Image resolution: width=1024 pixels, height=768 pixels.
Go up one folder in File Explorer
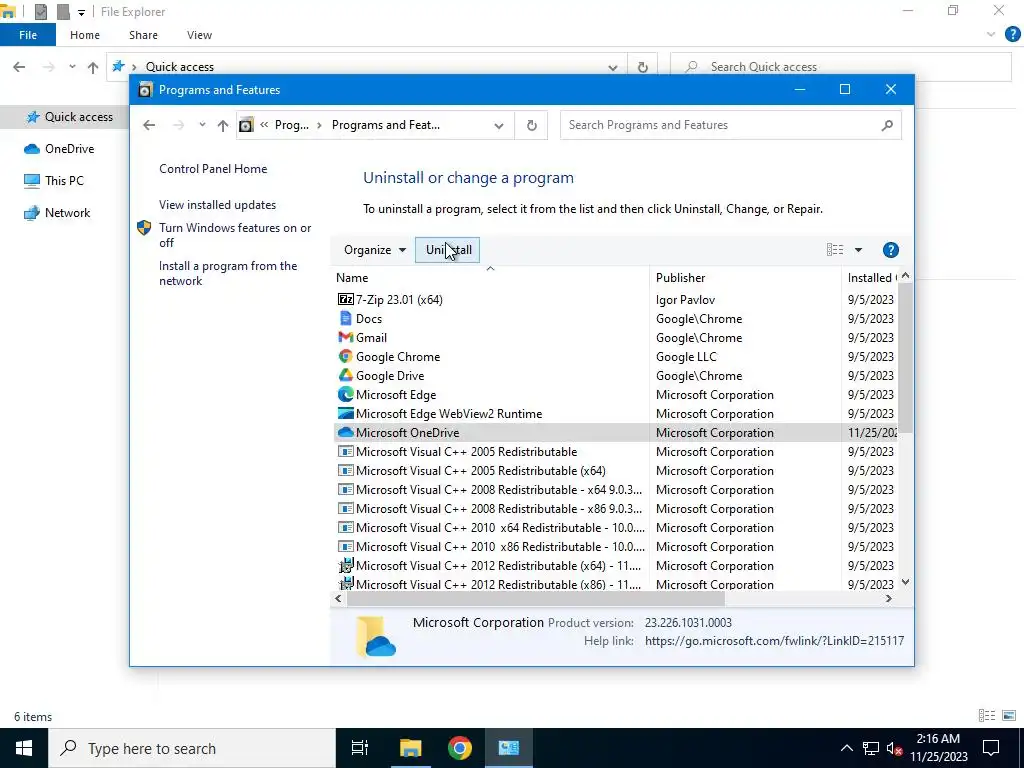93,67
